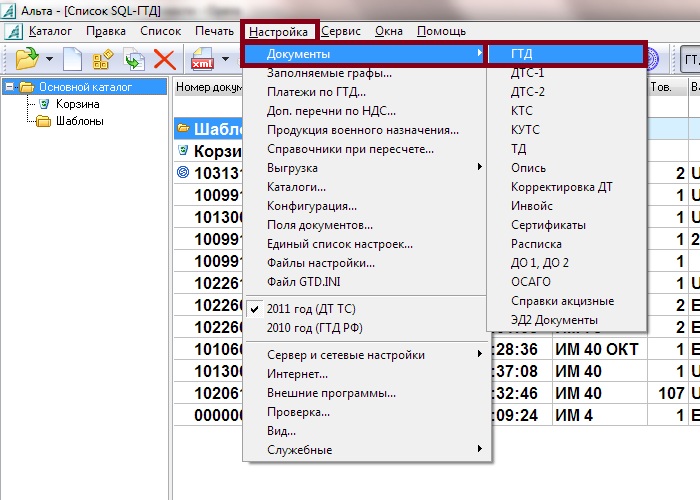
Task: Create a new blank document from toolbar
Action: (x=73, y=61)
